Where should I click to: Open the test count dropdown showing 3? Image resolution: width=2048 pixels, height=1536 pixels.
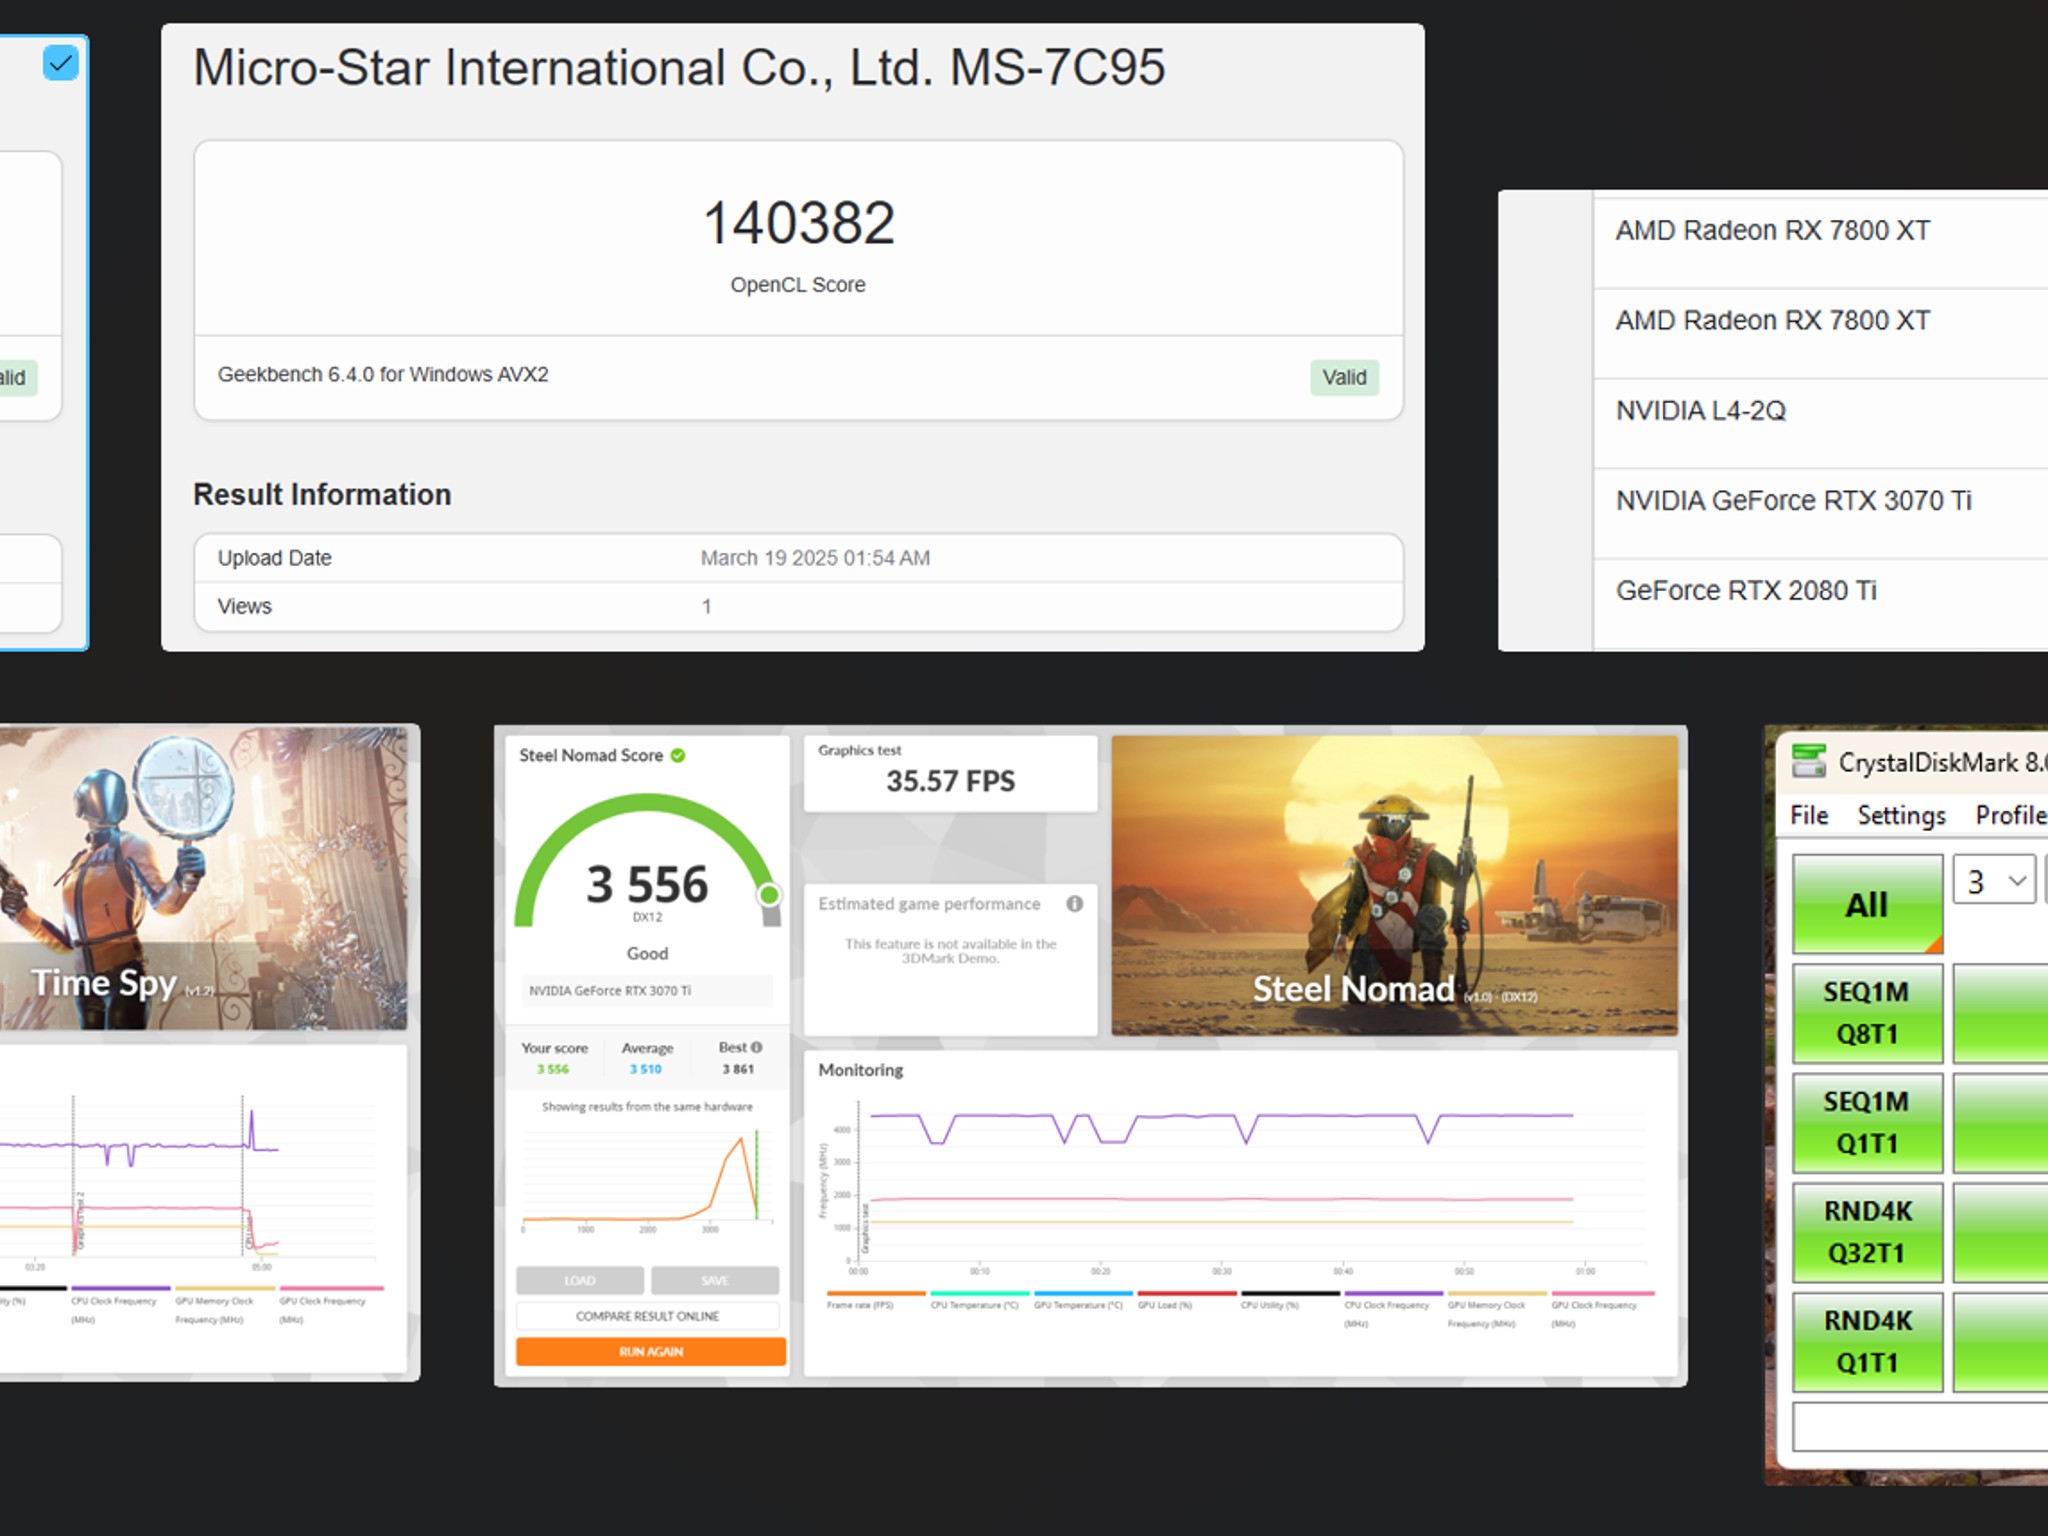click(1994, 881)
